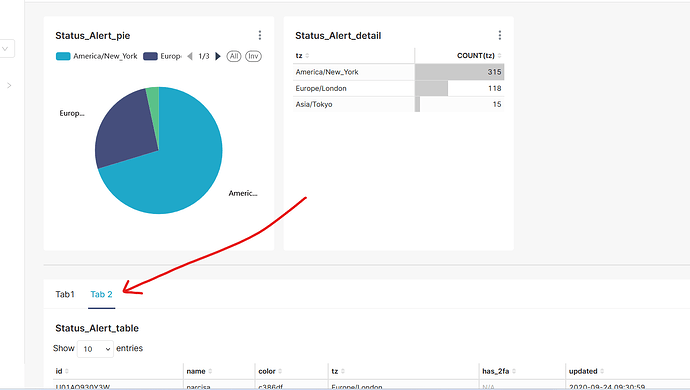
Task: Select America/New_York row in detail table
Action: 398,72
